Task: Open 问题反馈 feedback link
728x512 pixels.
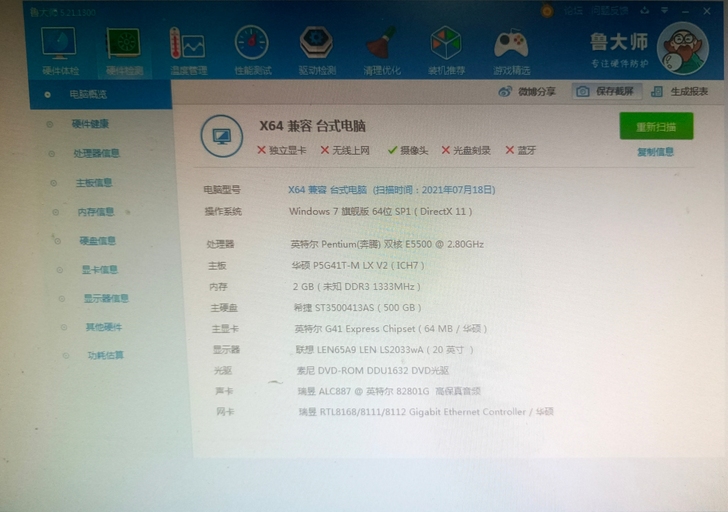Action: pyautogui.click(x=610, y=11)
